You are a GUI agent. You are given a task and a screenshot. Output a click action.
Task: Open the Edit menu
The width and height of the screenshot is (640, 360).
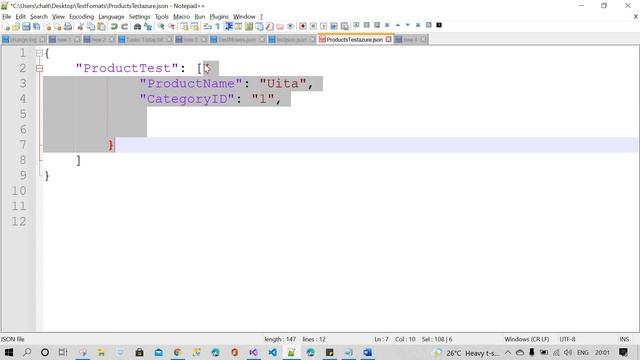click(x=20, y=17)
